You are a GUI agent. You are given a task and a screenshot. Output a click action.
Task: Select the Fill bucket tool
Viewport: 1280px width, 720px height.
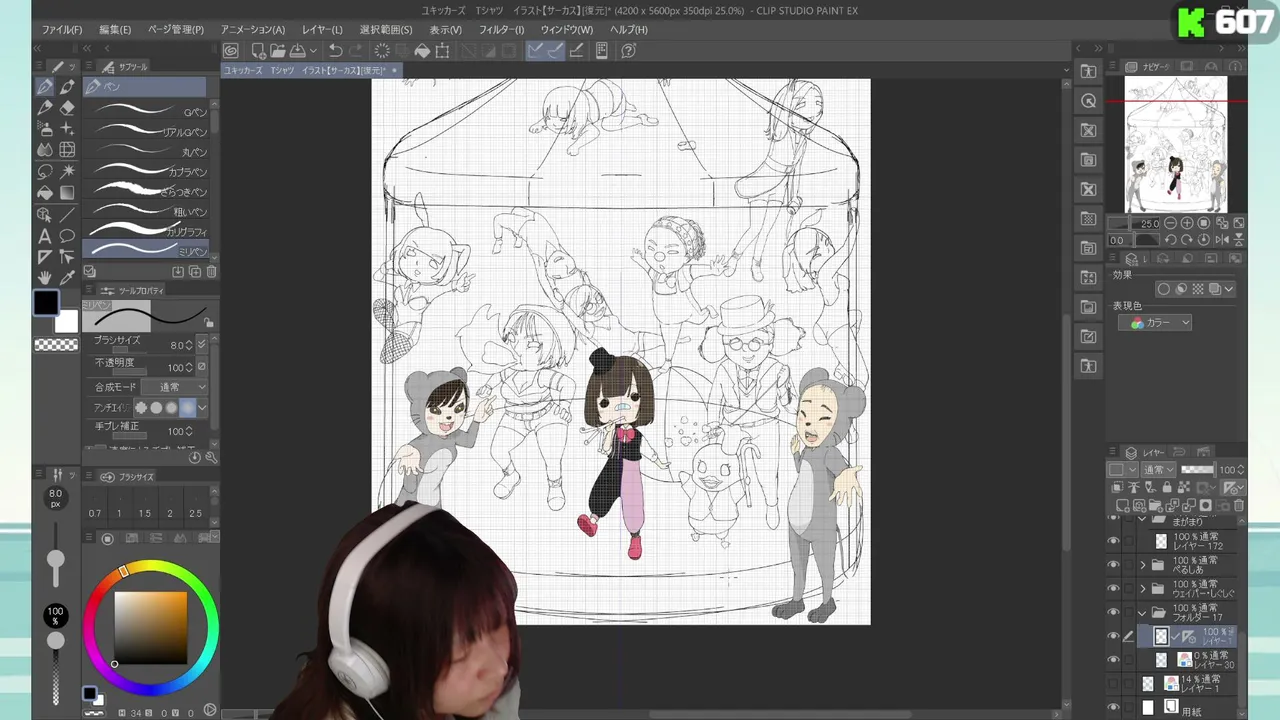point(45,193)
